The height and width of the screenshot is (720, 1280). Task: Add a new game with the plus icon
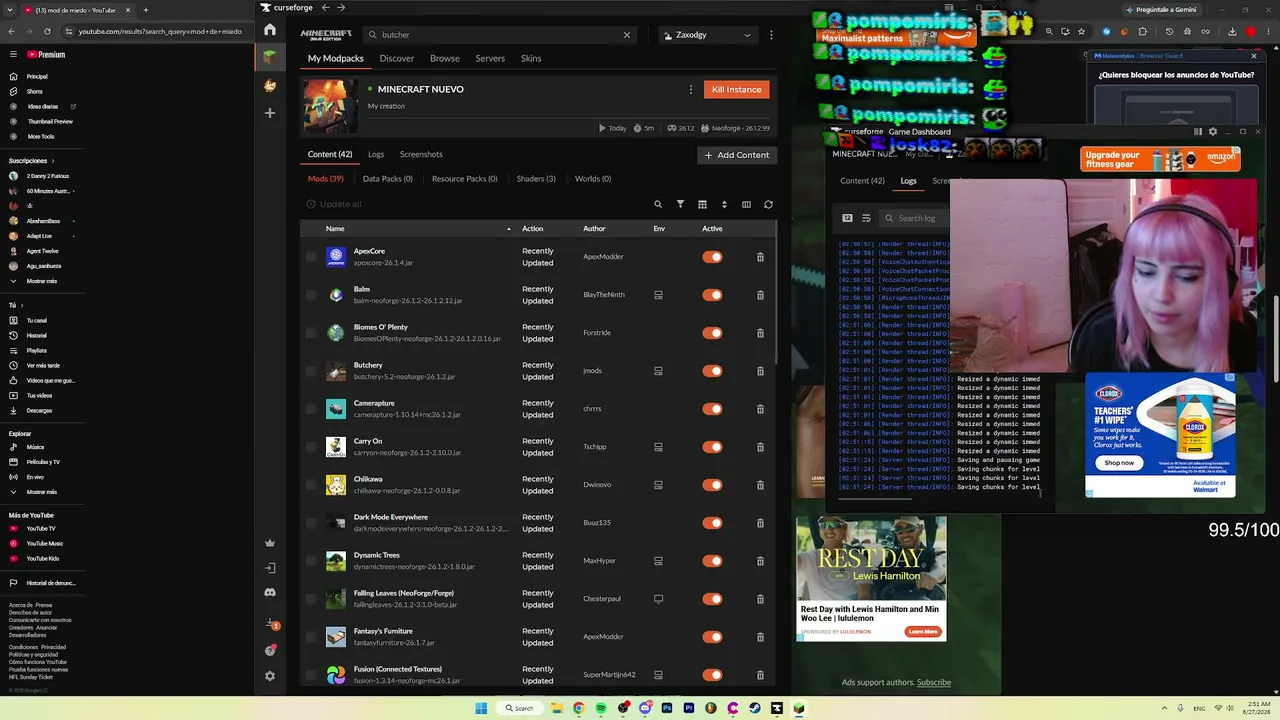coord(270,113)
